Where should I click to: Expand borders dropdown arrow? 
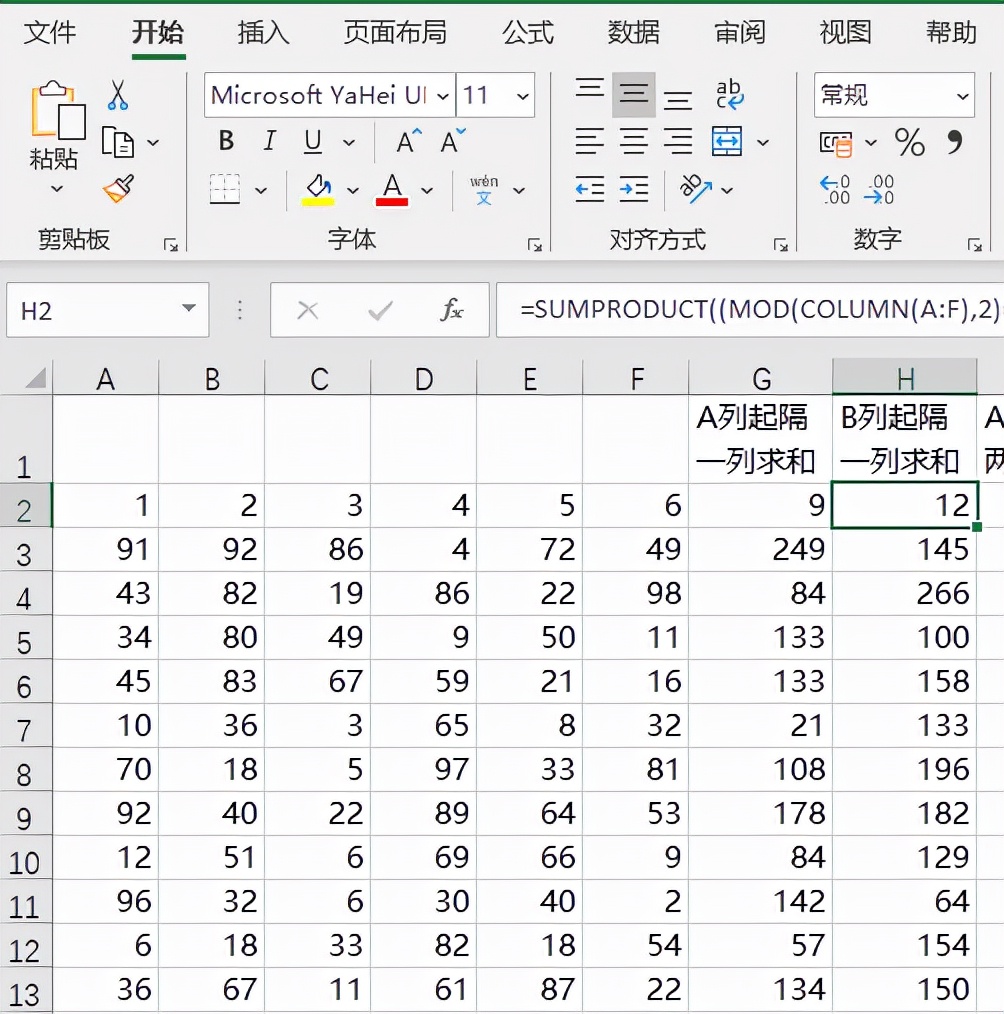click(261, 190)
